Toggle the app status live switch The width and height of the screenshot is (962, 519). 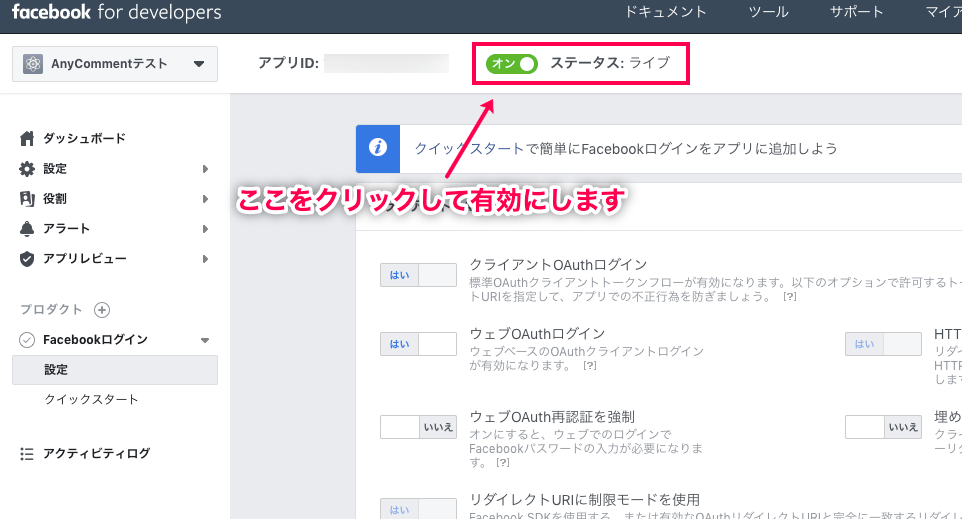tap(512, 63)
